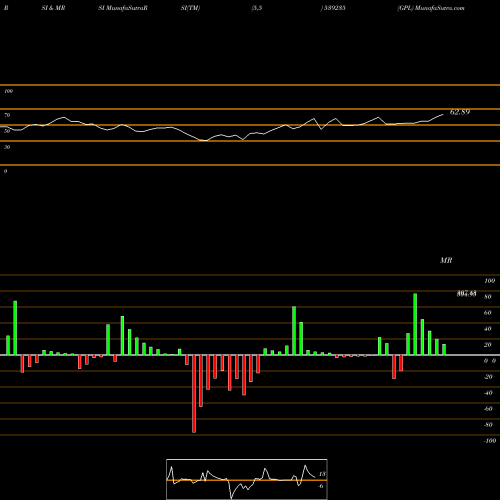The width and height of the screenshot is (500, 500).
Task: Click the 13 label in the mini chart
Action: 322,474
